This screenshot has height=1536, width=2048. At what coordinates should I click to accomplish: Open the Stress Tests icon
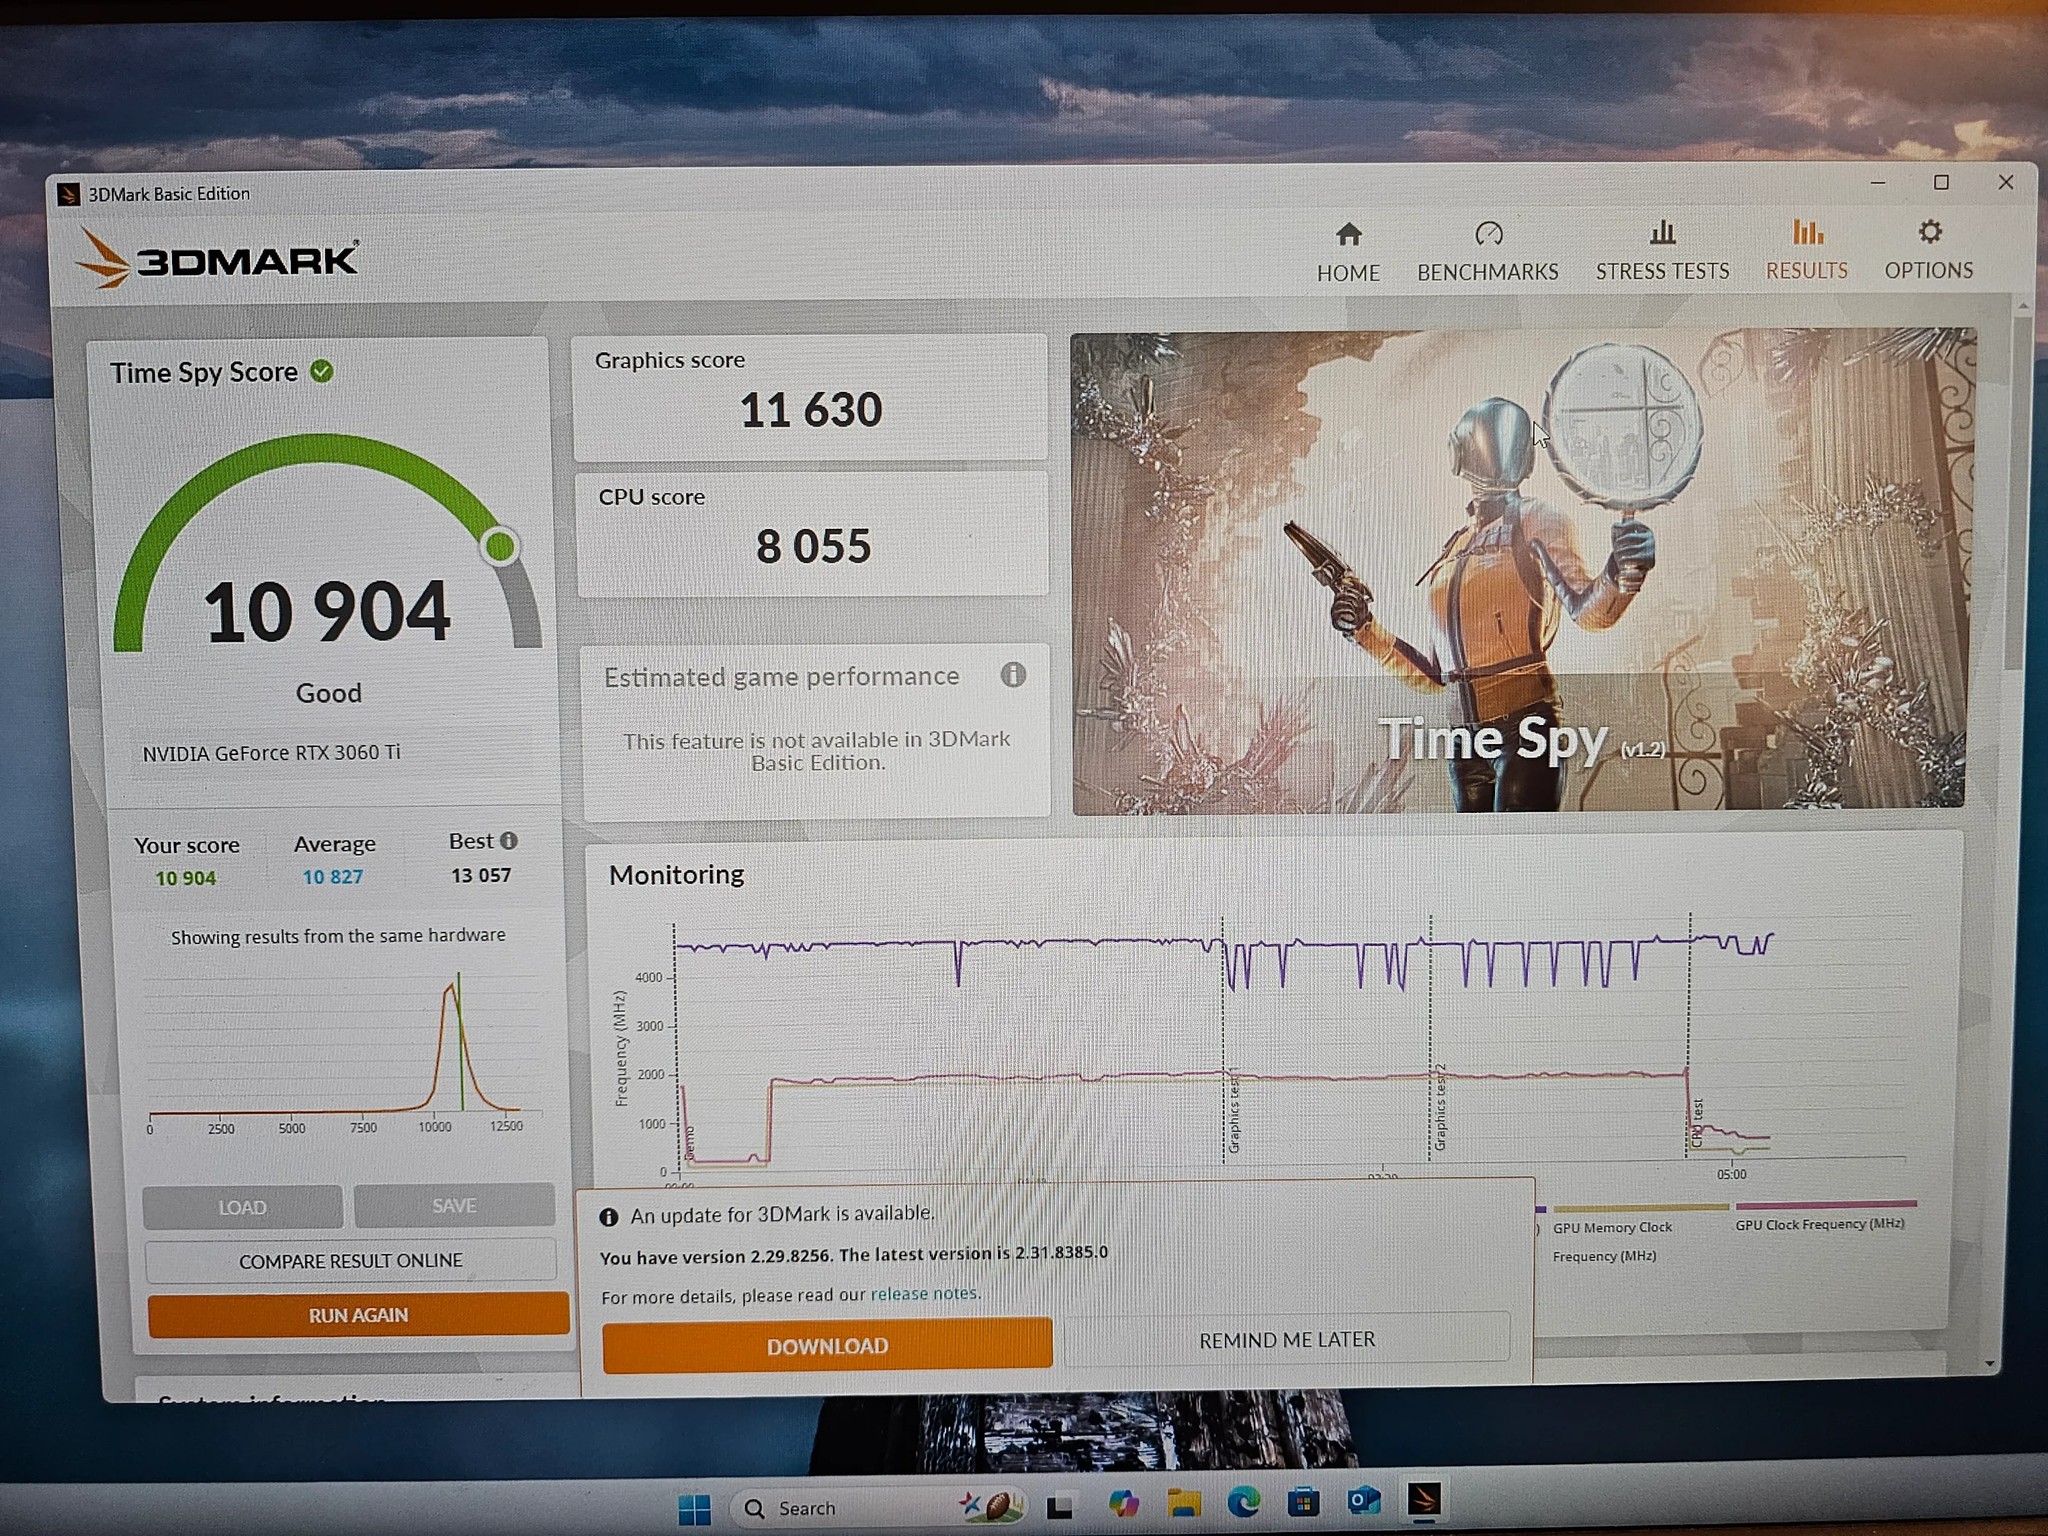[x=1662, y=233]
